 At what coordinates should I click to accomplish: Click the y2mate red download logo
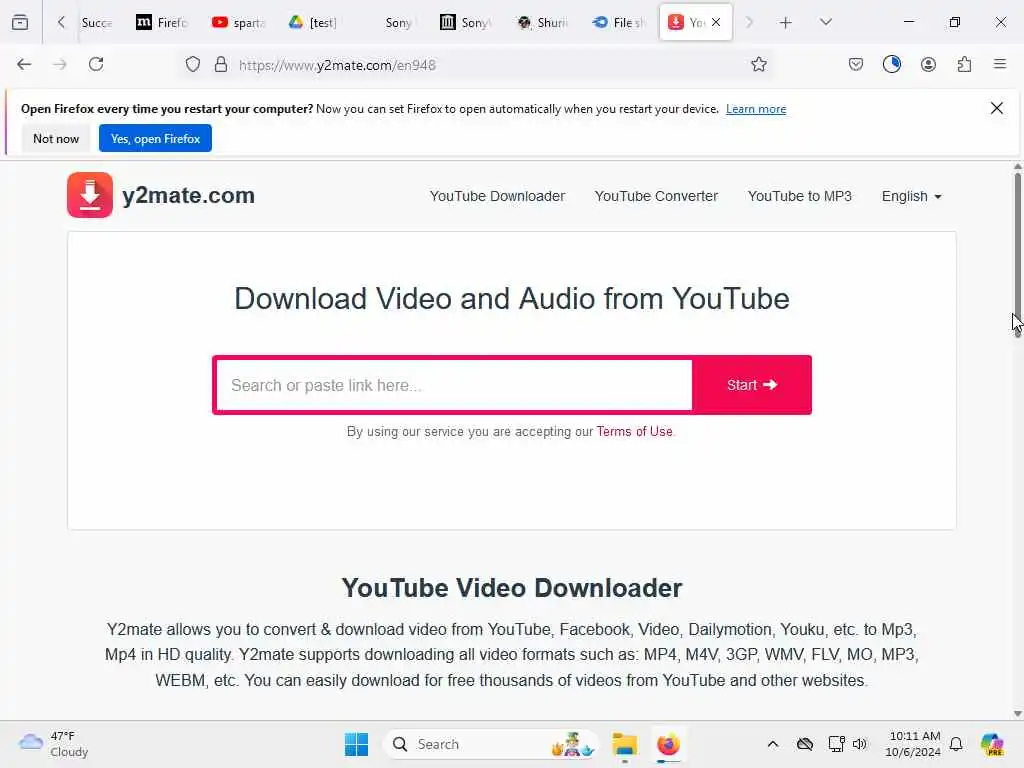[90, 195]
